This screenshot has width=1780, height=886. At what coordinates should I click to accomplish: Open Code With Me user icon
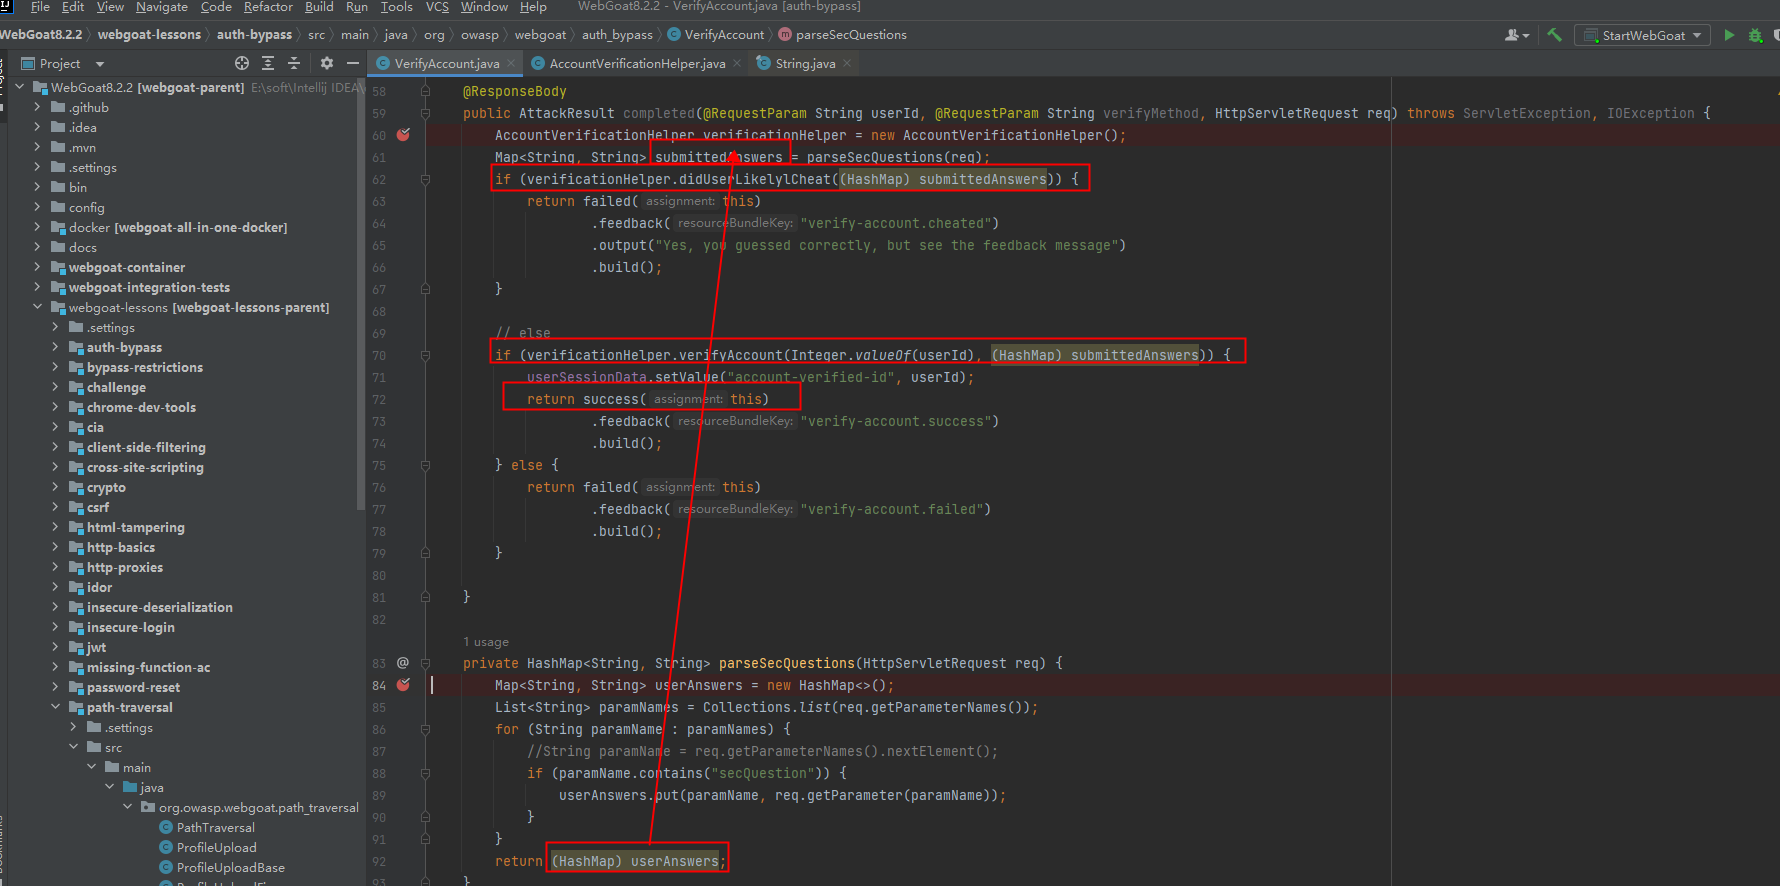(1516, 35)
